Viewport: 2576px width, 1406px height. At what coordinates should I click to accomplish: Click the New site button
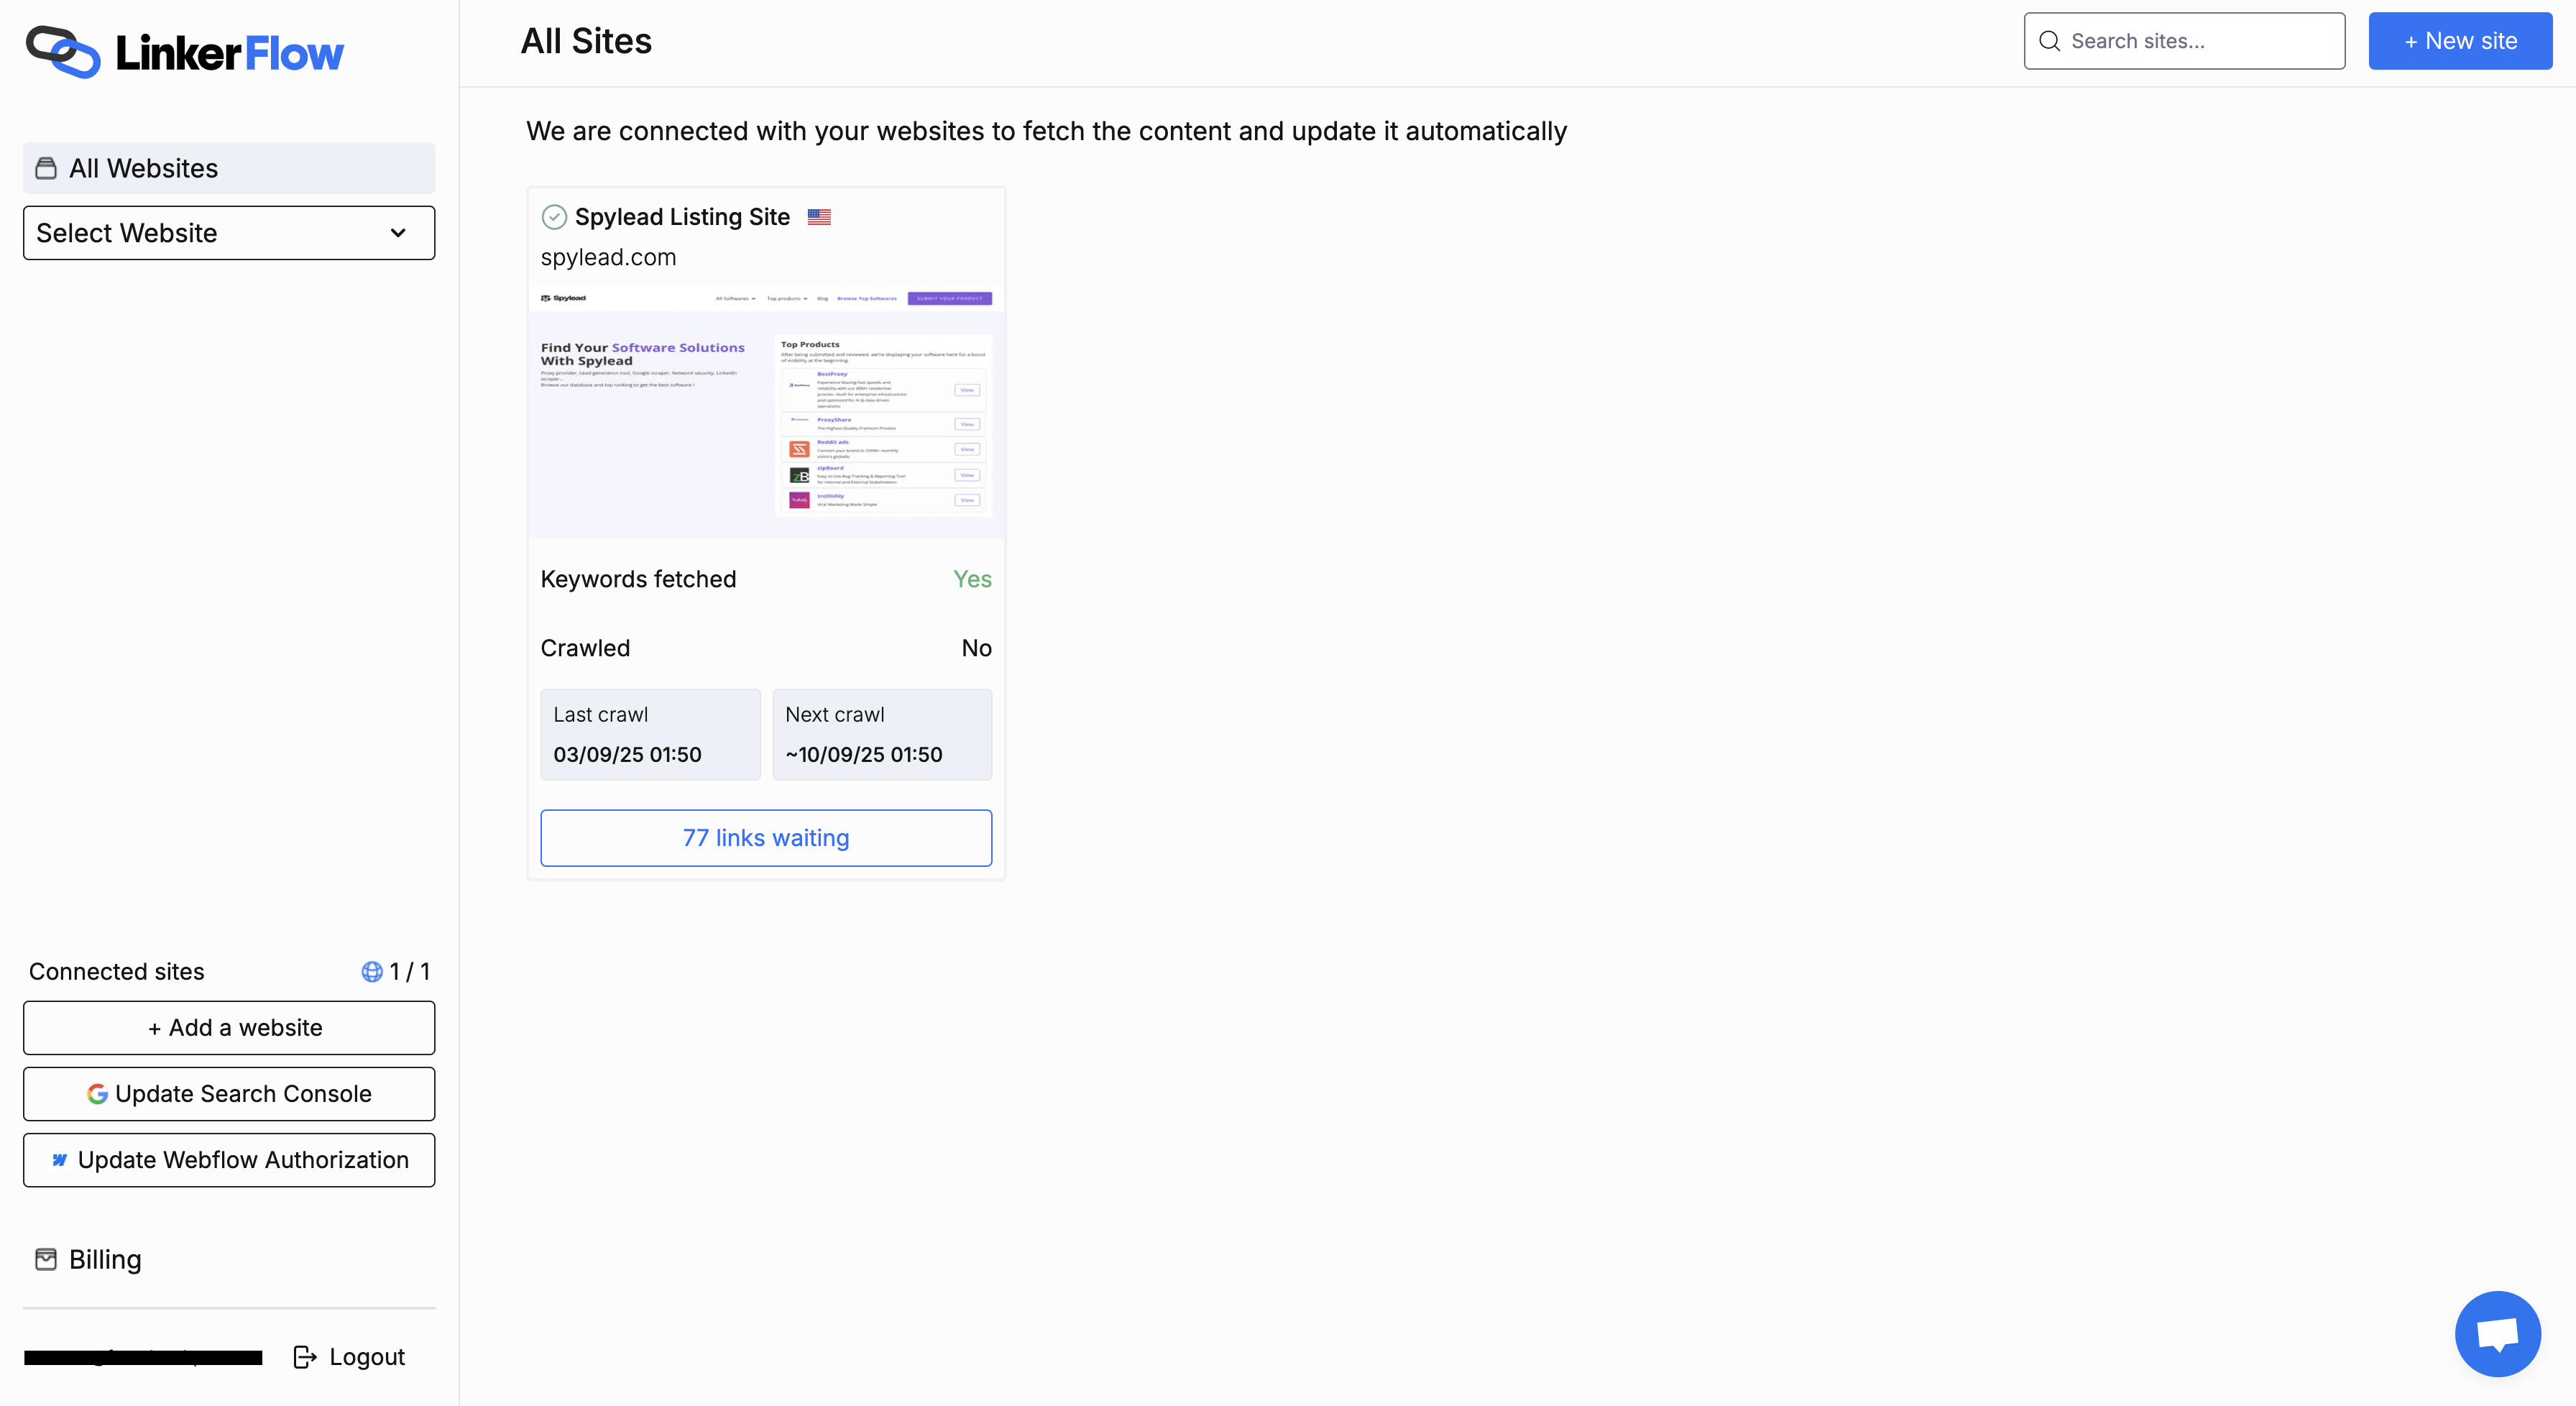(2460, 41)
